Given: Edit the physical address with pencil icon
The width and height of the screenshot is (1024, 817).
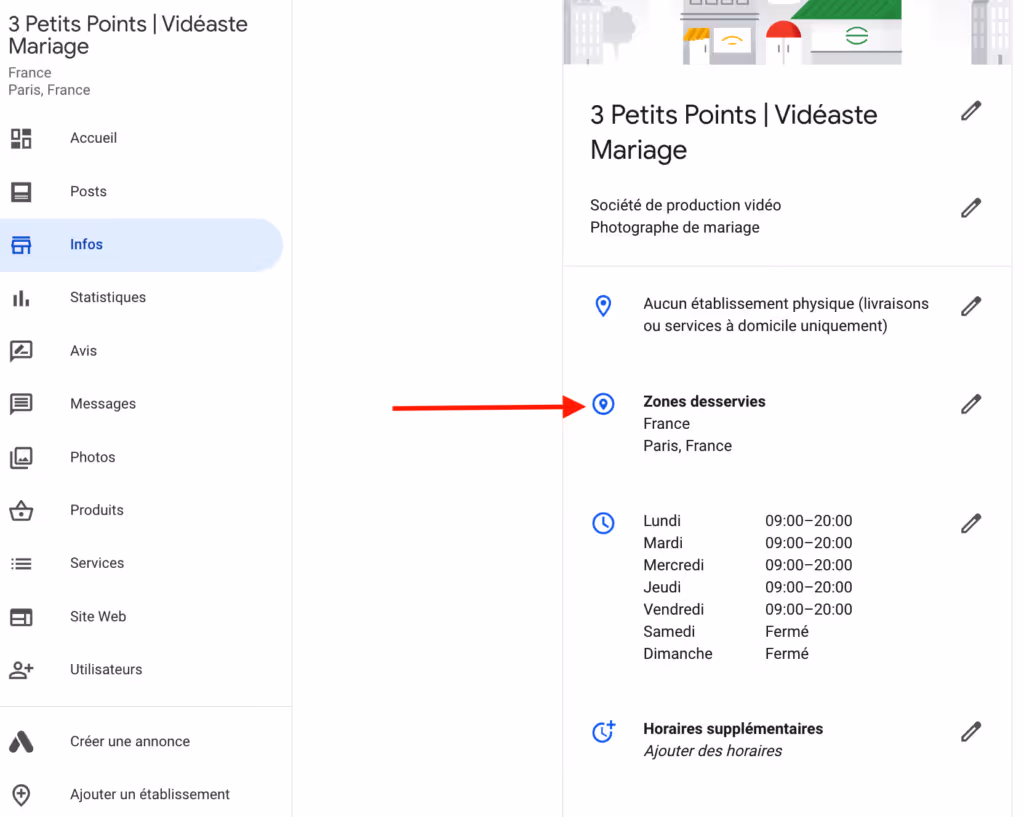Looking at the screenshot, I should (x=971, y=306).
